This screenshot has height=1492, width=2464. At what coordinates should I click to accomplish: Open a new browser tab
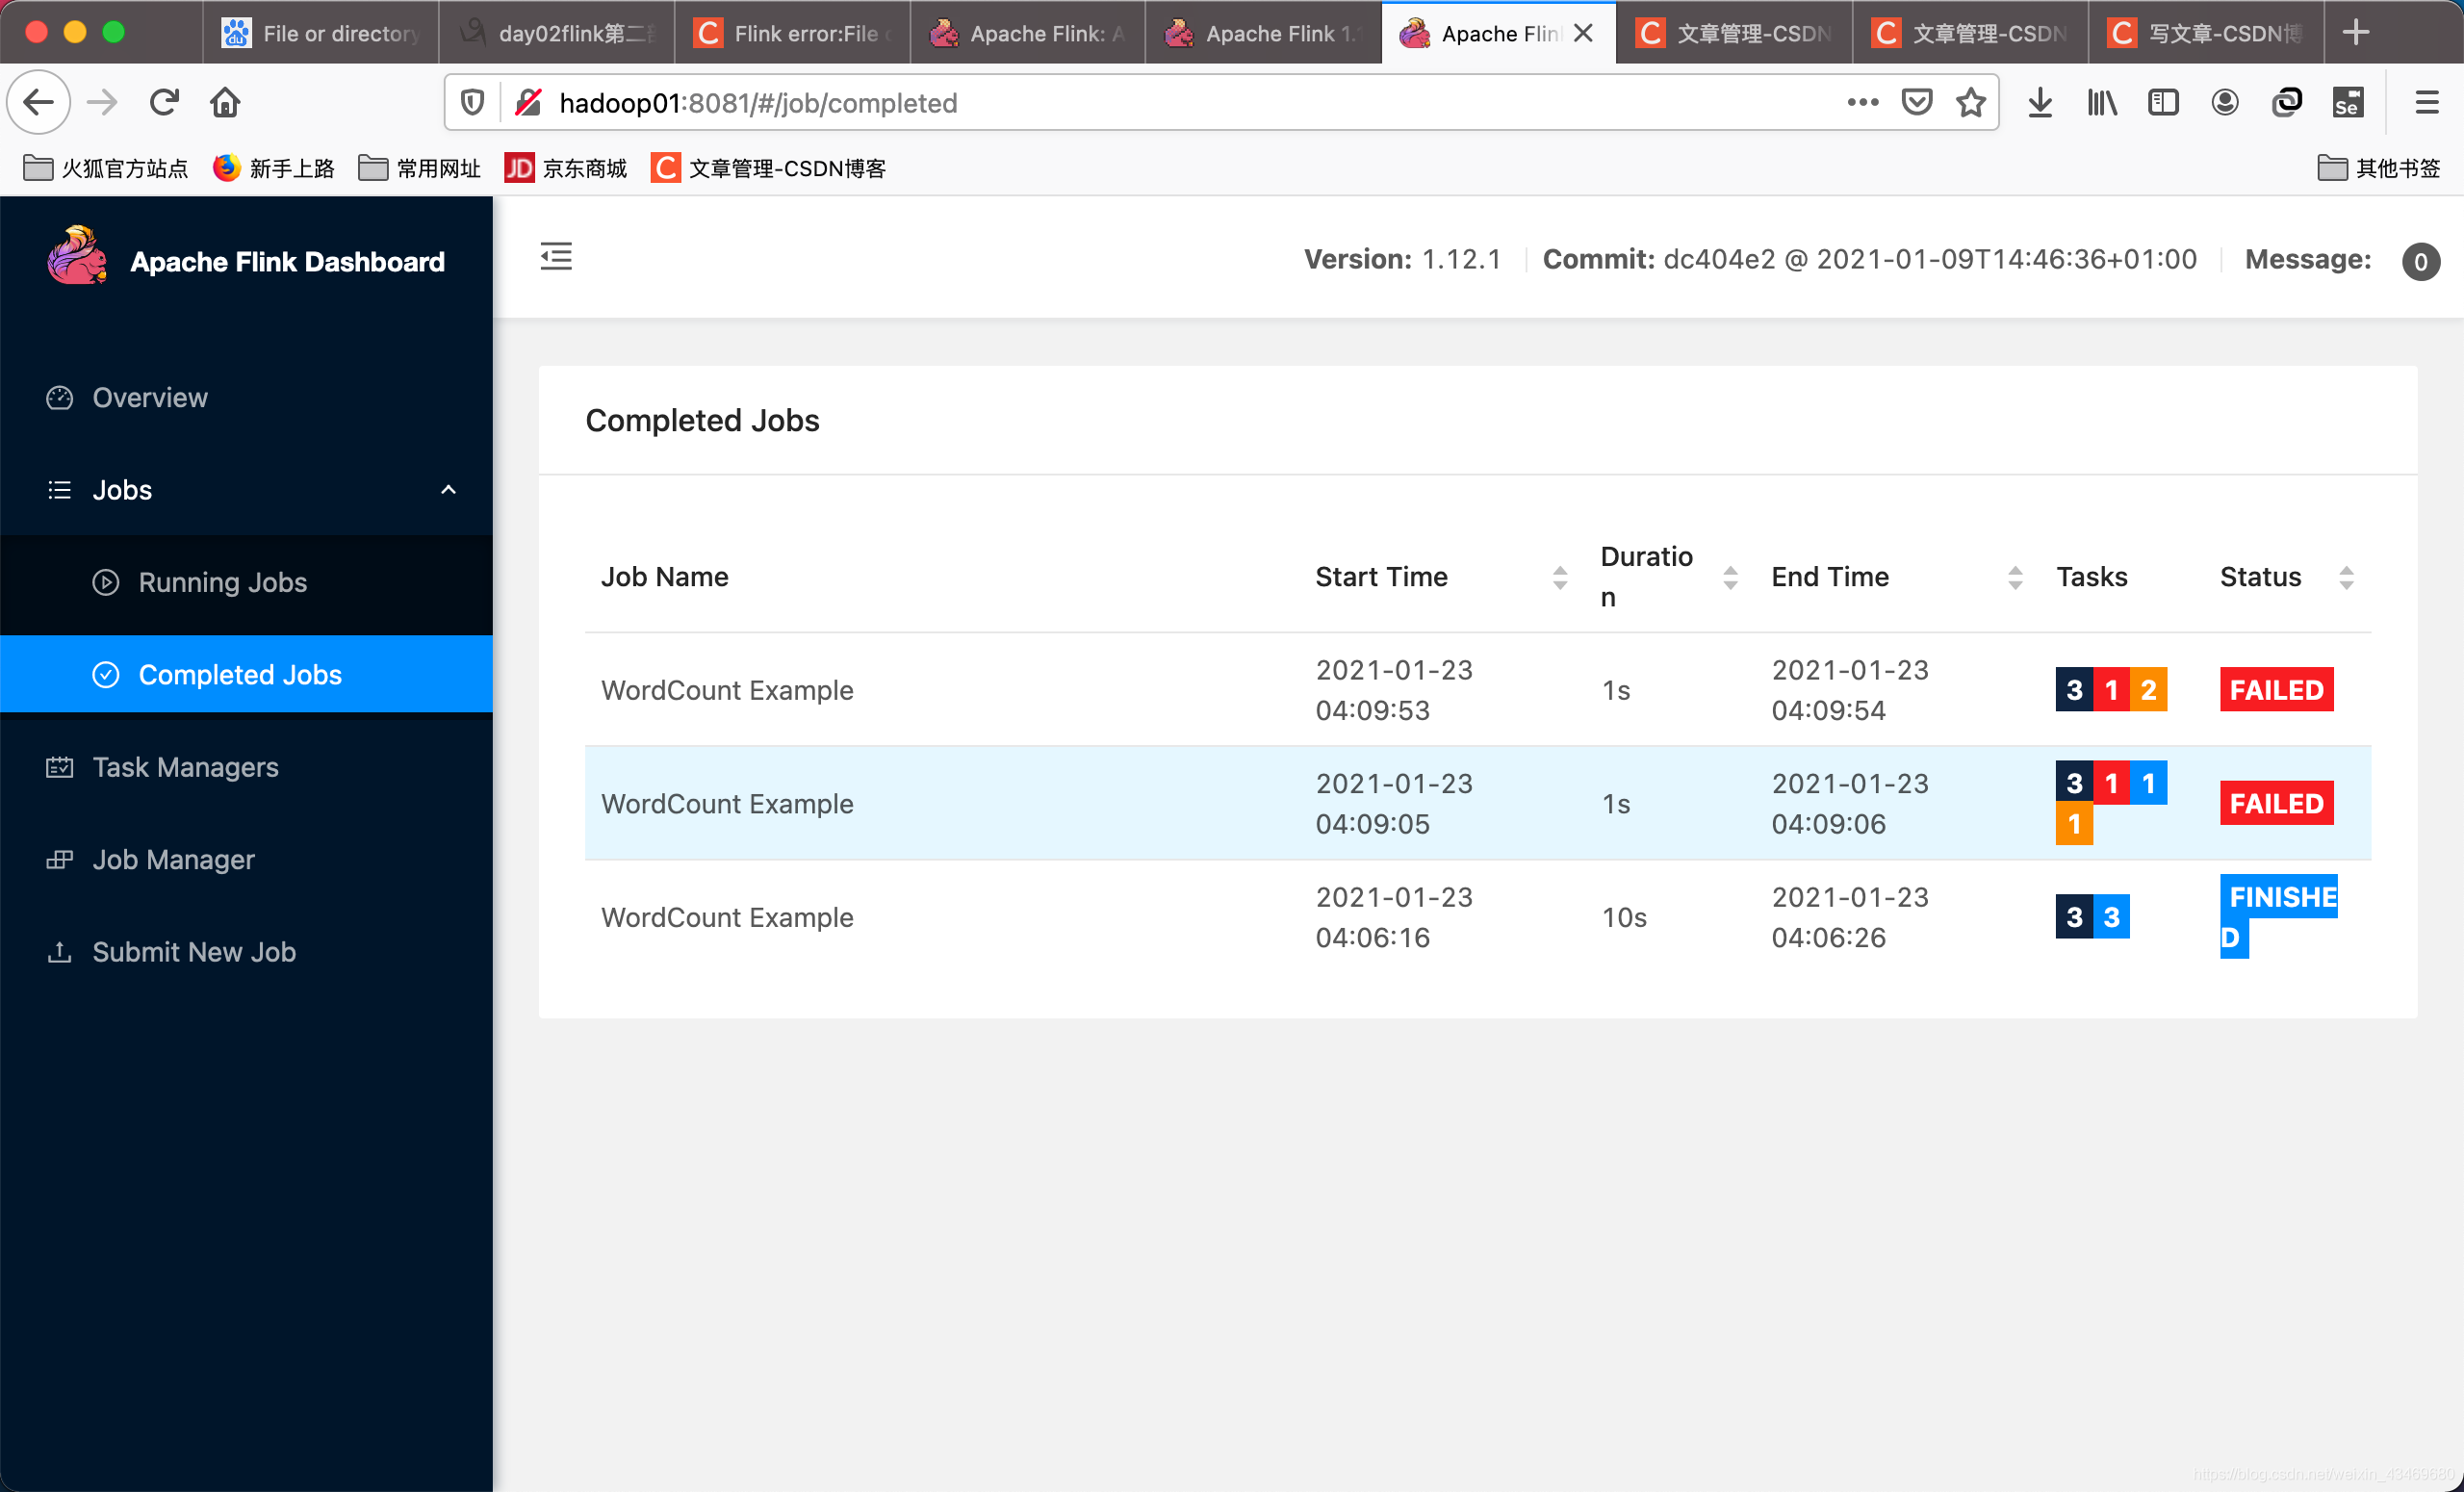(x=2356, y=32)
